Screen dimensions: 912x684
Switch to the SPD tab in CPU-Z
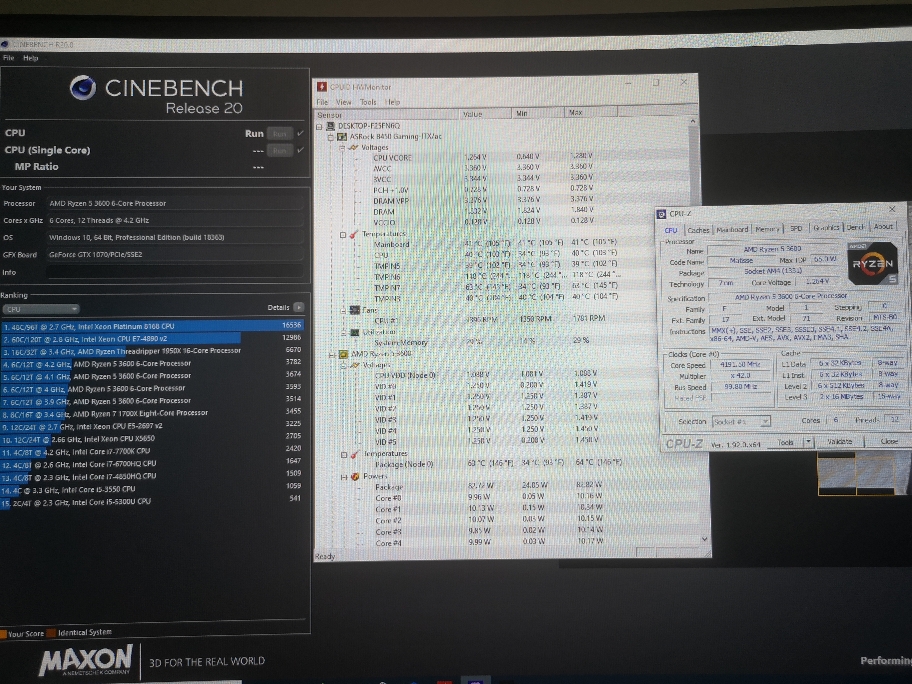coord(796,229)
